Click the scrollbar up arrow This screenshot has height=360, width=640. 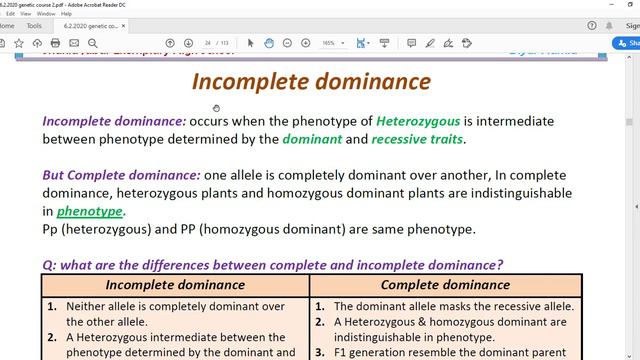tap(629, 58)
